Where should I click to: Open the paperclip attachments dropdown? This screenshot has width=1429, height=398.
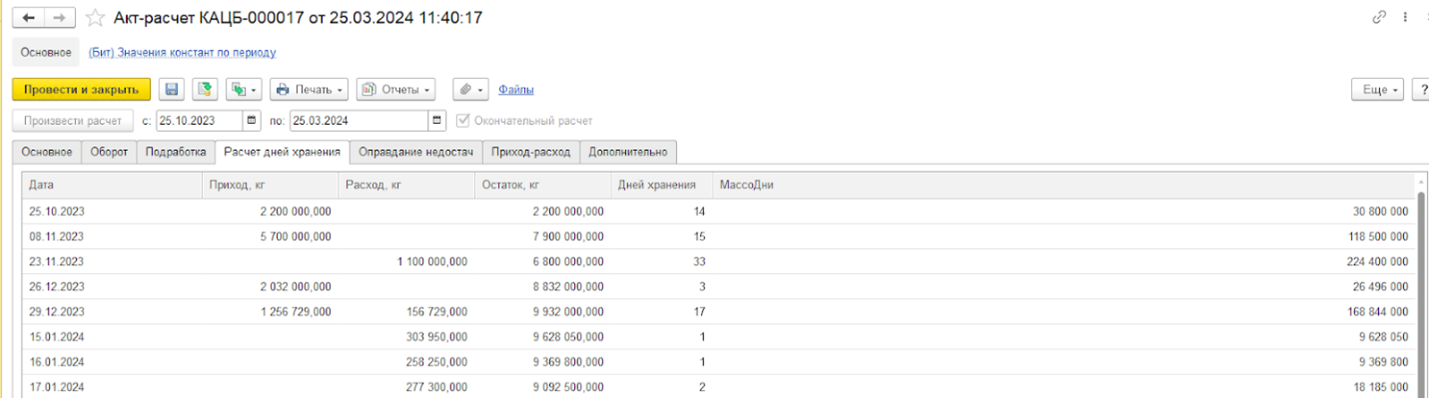(470, 89)
